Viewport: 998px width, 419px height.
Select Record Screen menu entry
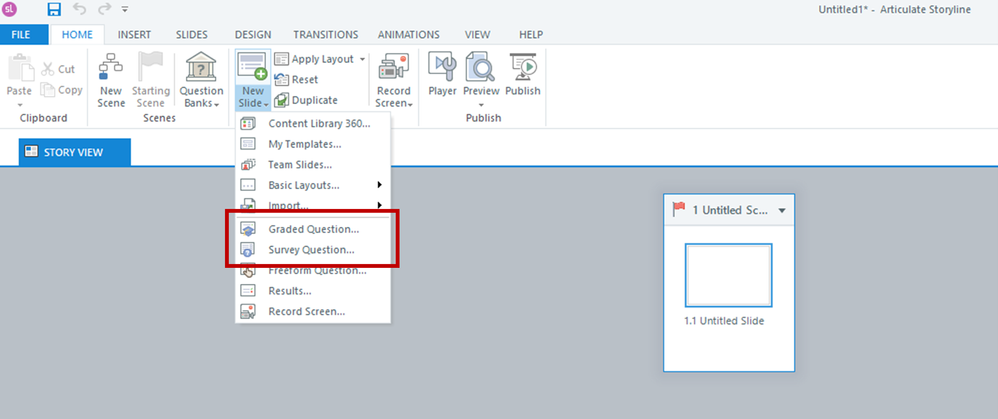(313, 311)
